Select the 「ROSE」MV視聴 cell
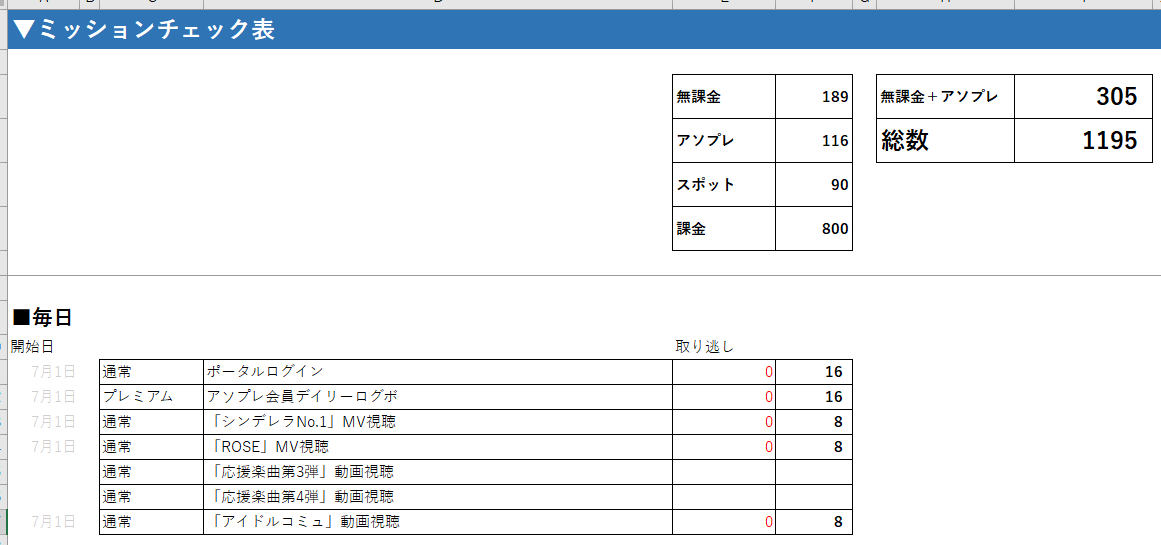 [x=438, y=447]
